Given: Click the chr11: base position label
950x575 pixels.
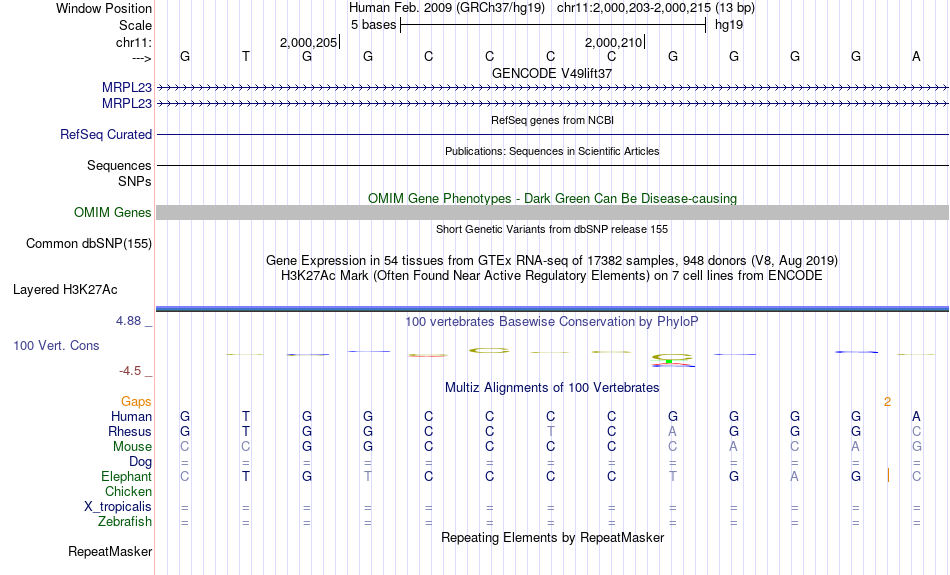Looking at the screenshot, I should pos(134,42).
